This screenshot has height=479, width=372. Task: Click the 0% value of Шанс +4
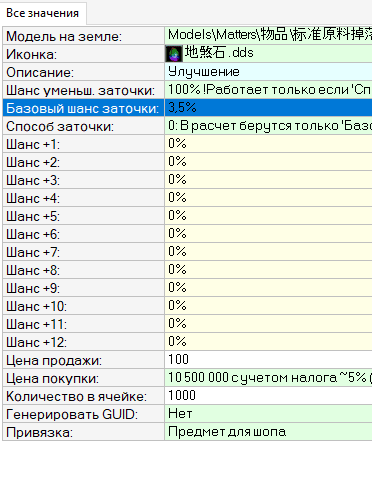pyautogui.click(x=268, y=198)
